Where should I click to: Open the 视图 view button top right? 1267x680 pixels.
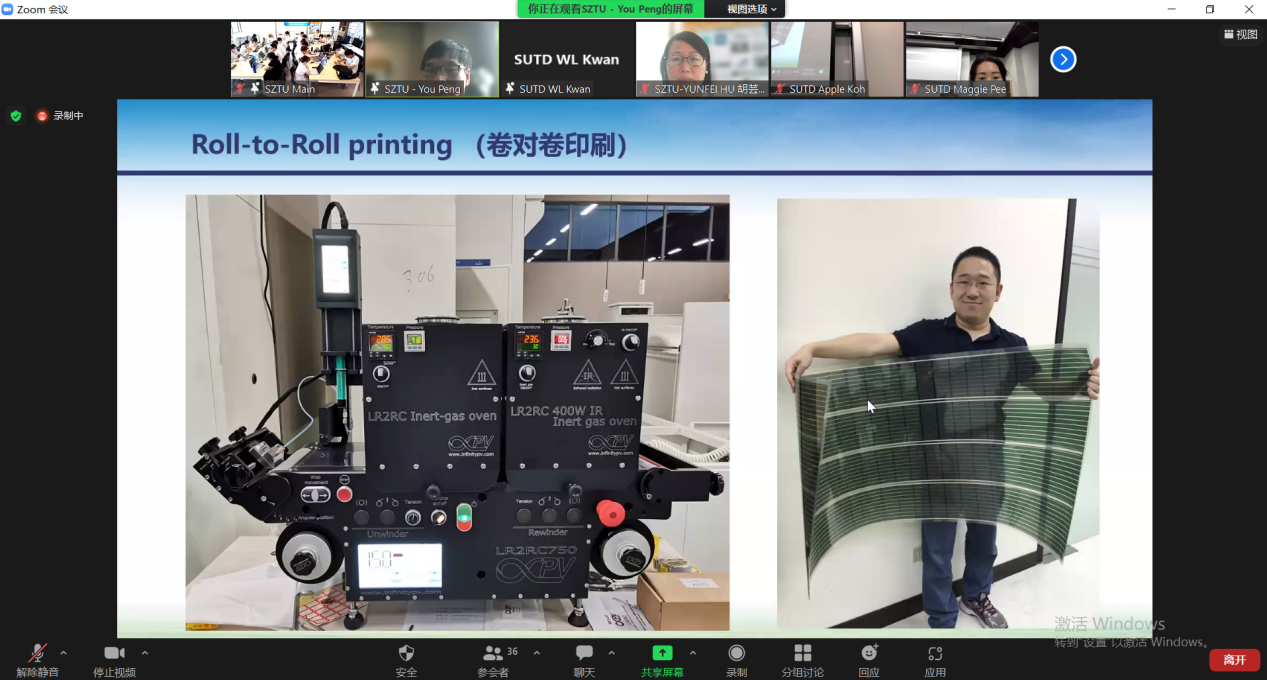point(1240,34)
